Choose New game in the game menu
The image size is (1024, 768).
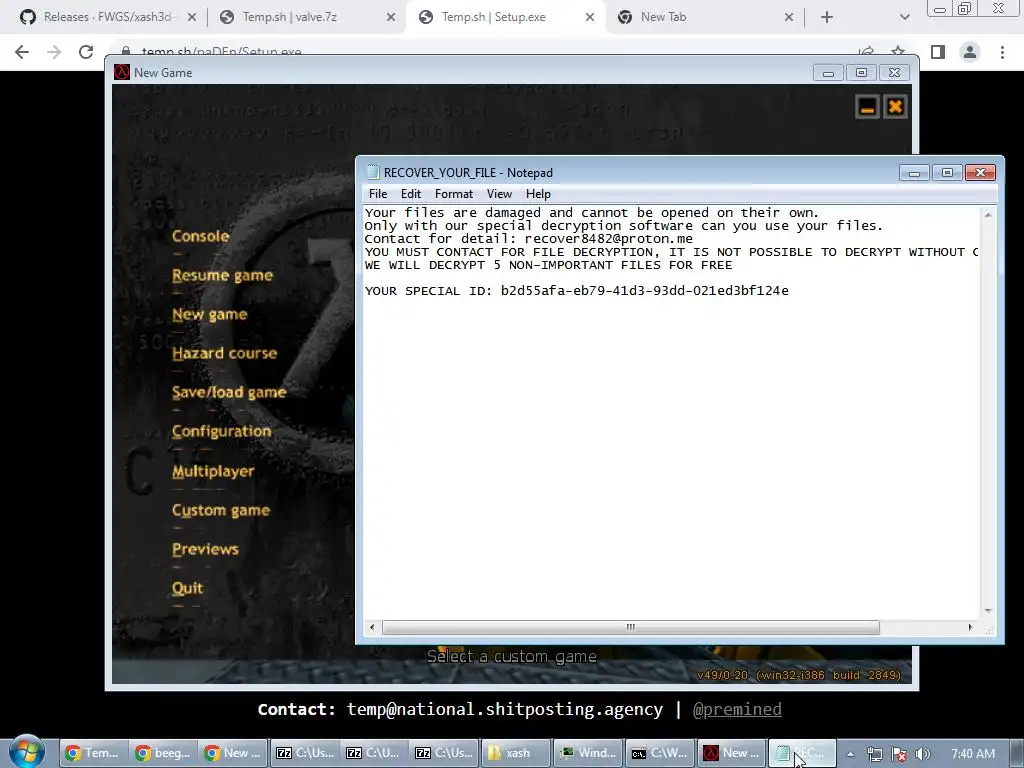pos(210,315)
